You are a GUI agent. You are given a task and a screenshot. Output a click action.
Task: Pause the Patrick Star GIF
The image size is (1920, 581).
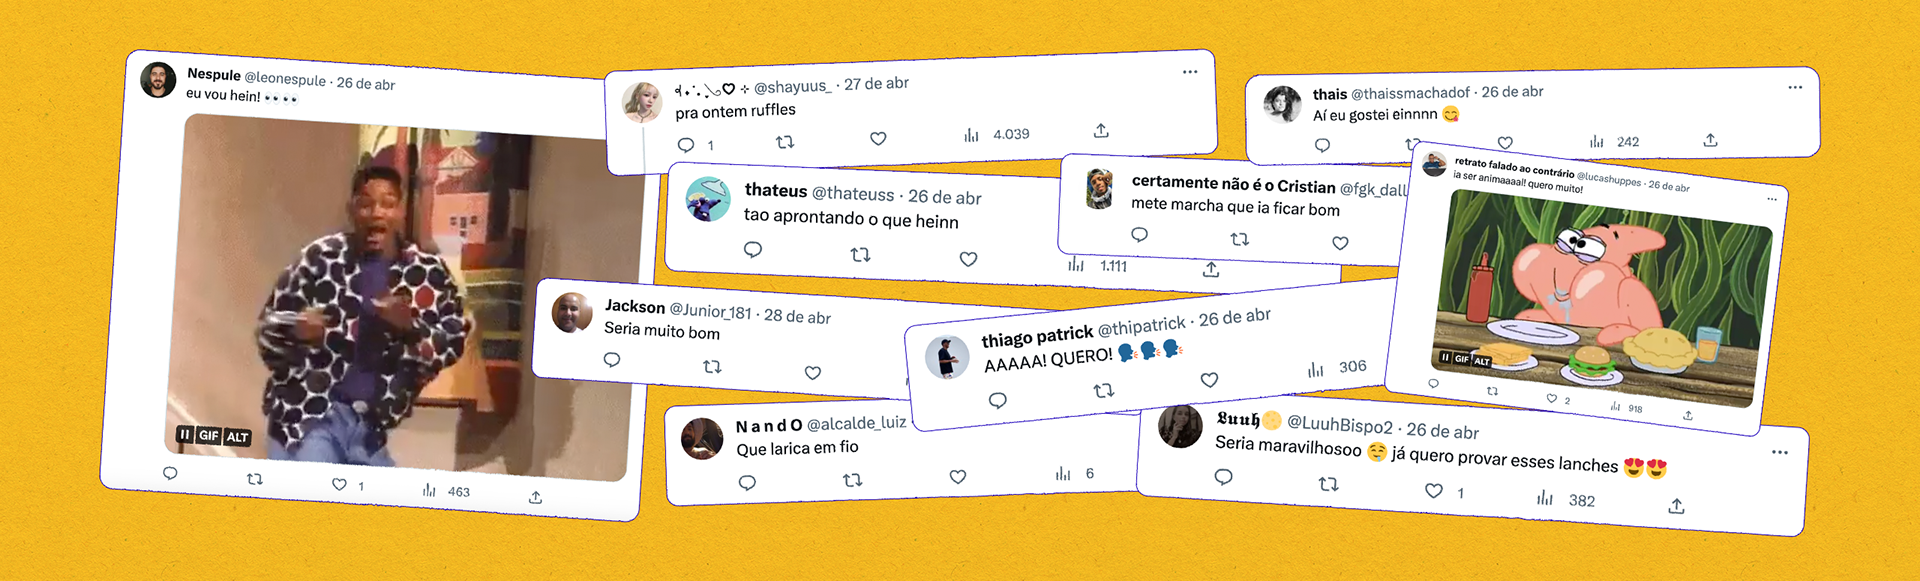click(1445, 357)
